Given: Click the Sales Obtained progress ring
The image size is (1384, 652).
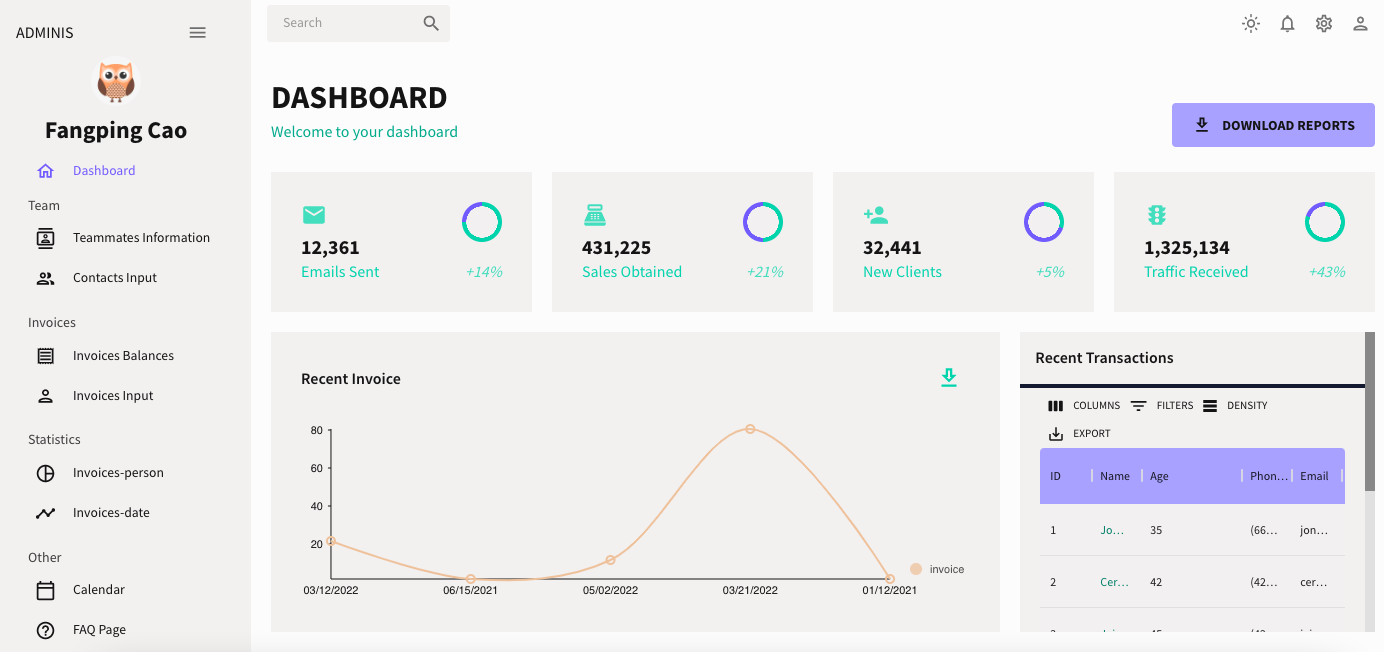Looking at the screenshot, I should click(x=763, y=222).
